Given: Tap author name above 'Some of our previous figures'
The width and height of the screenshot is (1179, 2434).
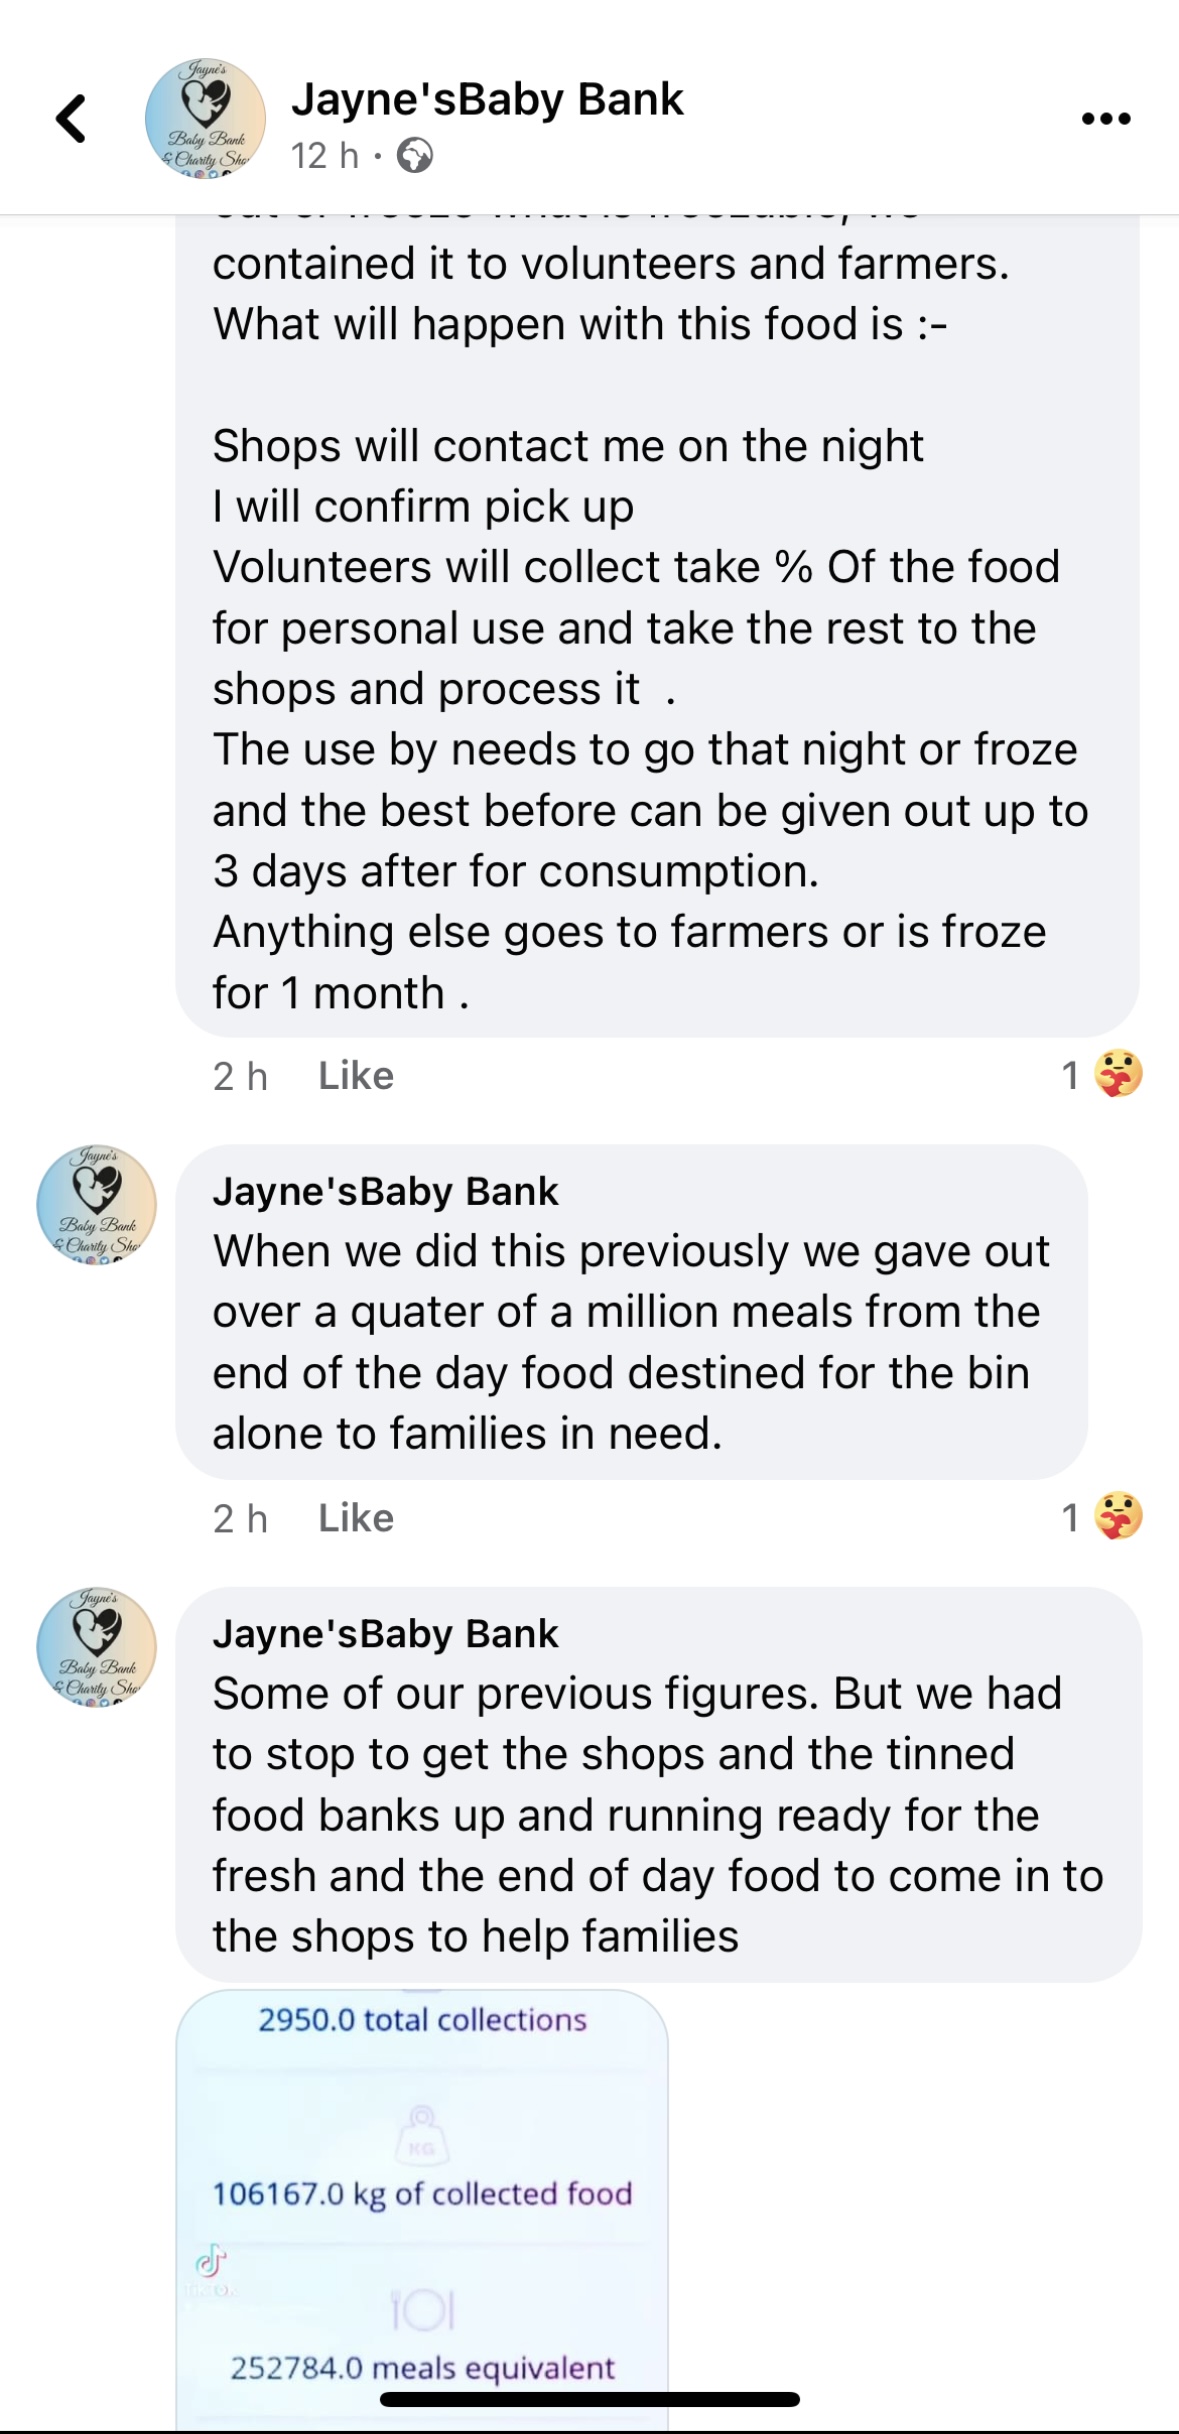Looking at the screenshot, I should pos(385,1633).
